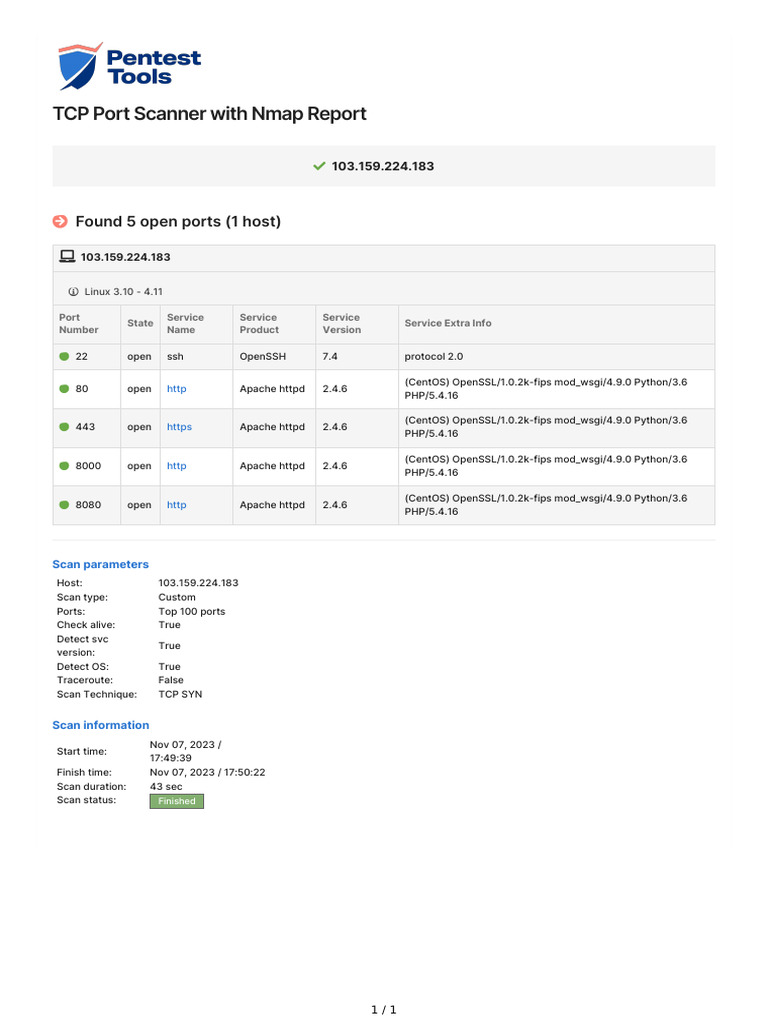Click the orange arrow icon beside Found 5 open ports
This screenshot has height=1024, width=768.
tap(60, 221)
